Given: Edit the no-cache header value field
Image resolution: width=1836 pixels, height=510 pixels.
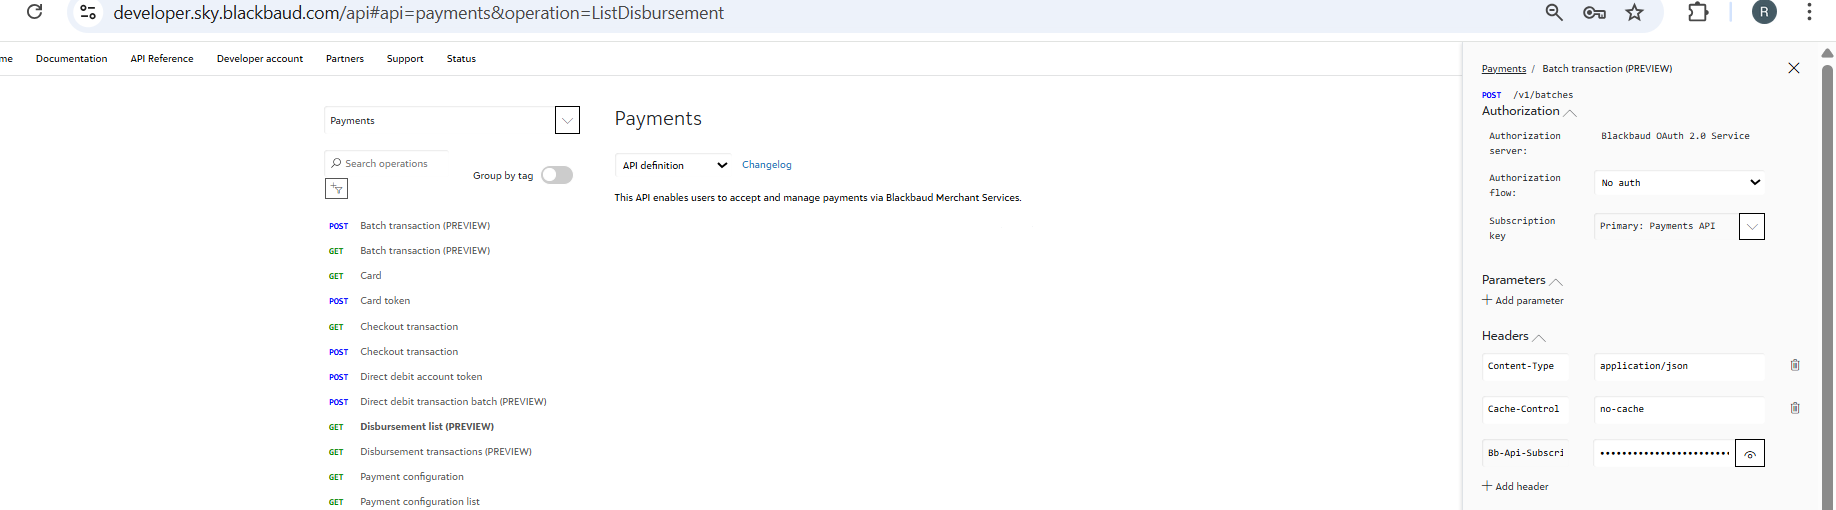Looking at the screenshot, I should (1680, 409).
